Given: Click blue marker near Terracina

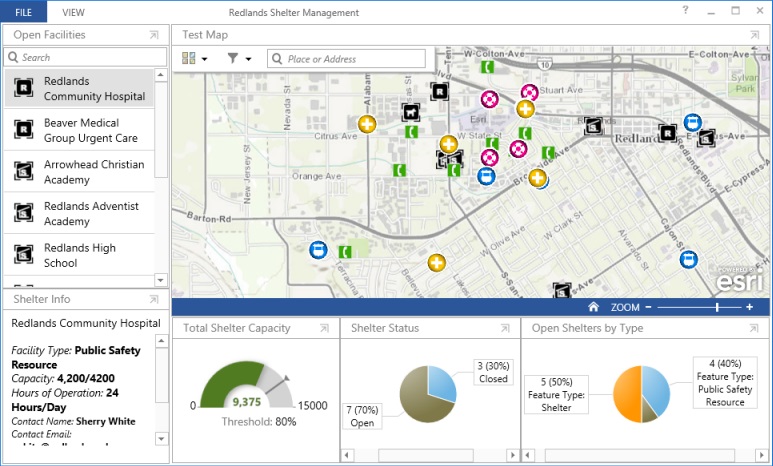Looking at the screenshot, I should 318,250.
